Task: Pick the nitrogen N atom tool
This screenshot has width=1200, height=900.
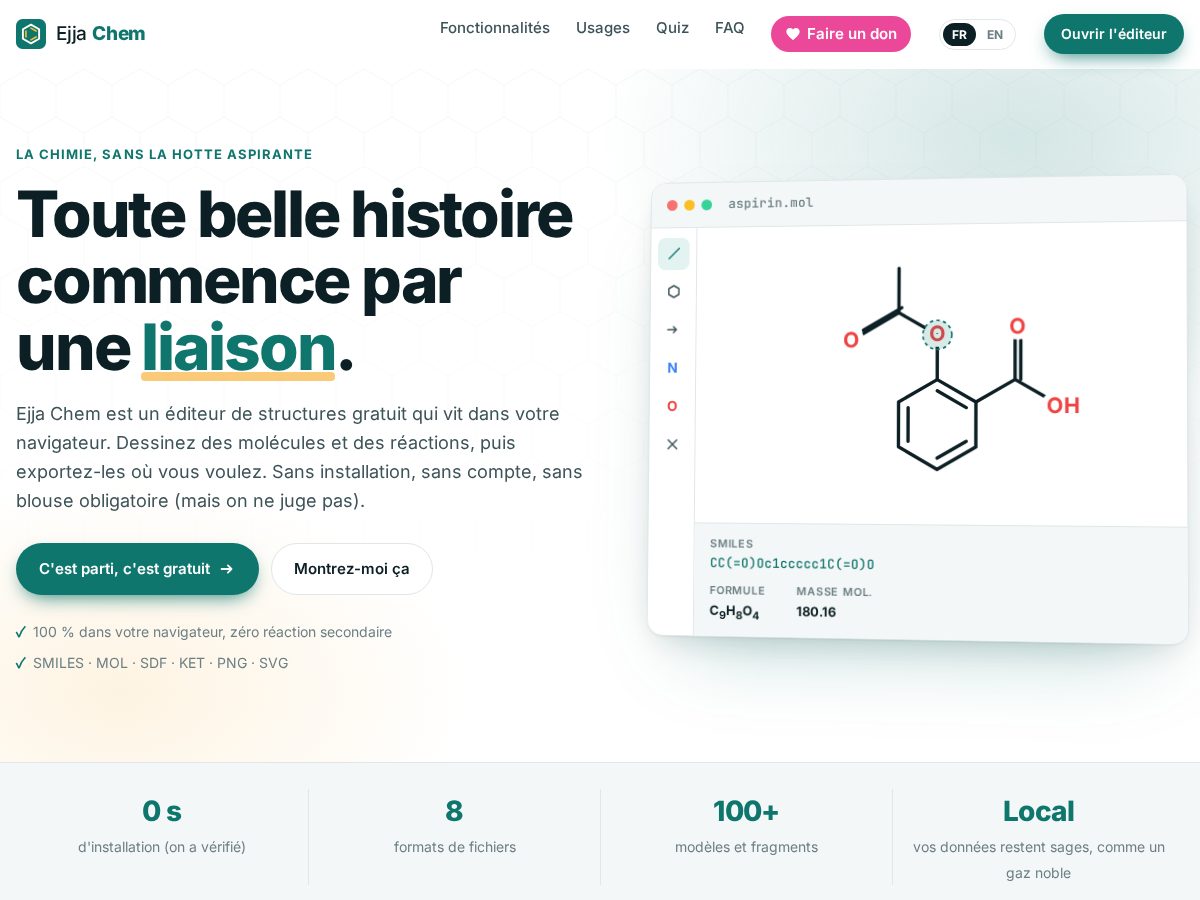Action: coord(673,368)
